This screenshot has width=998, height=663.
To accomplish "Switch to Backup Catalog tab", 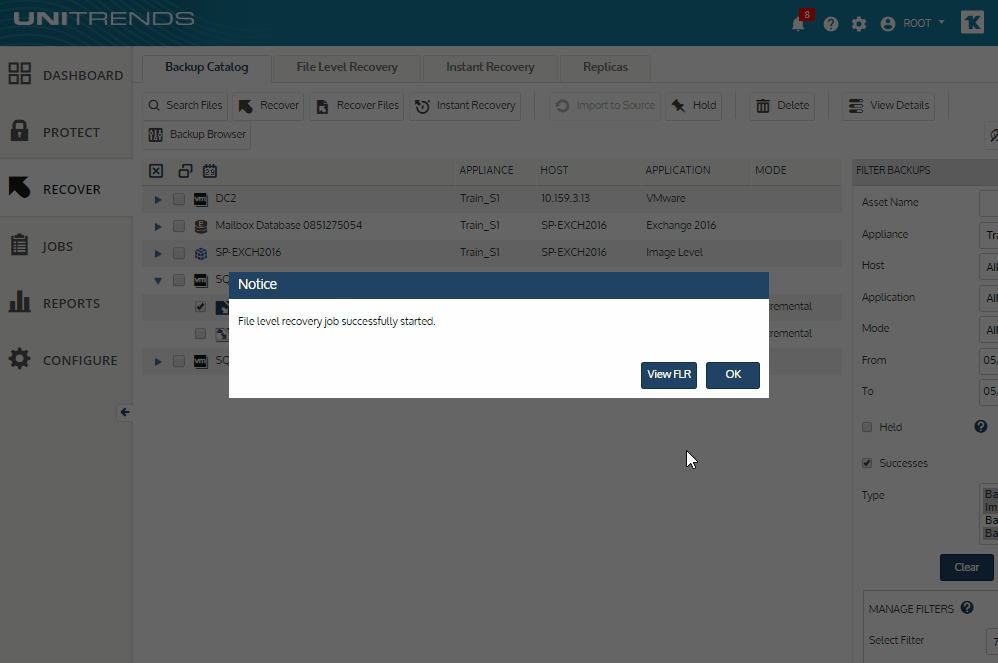I will (x=207, y=67).
